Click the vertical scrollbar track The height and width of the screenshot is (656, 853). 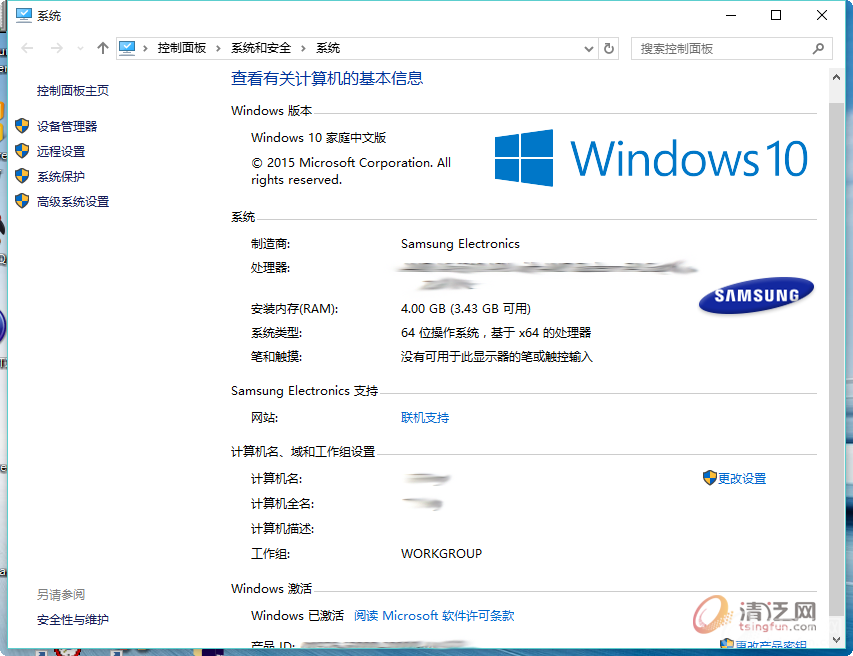pos(837,360)
